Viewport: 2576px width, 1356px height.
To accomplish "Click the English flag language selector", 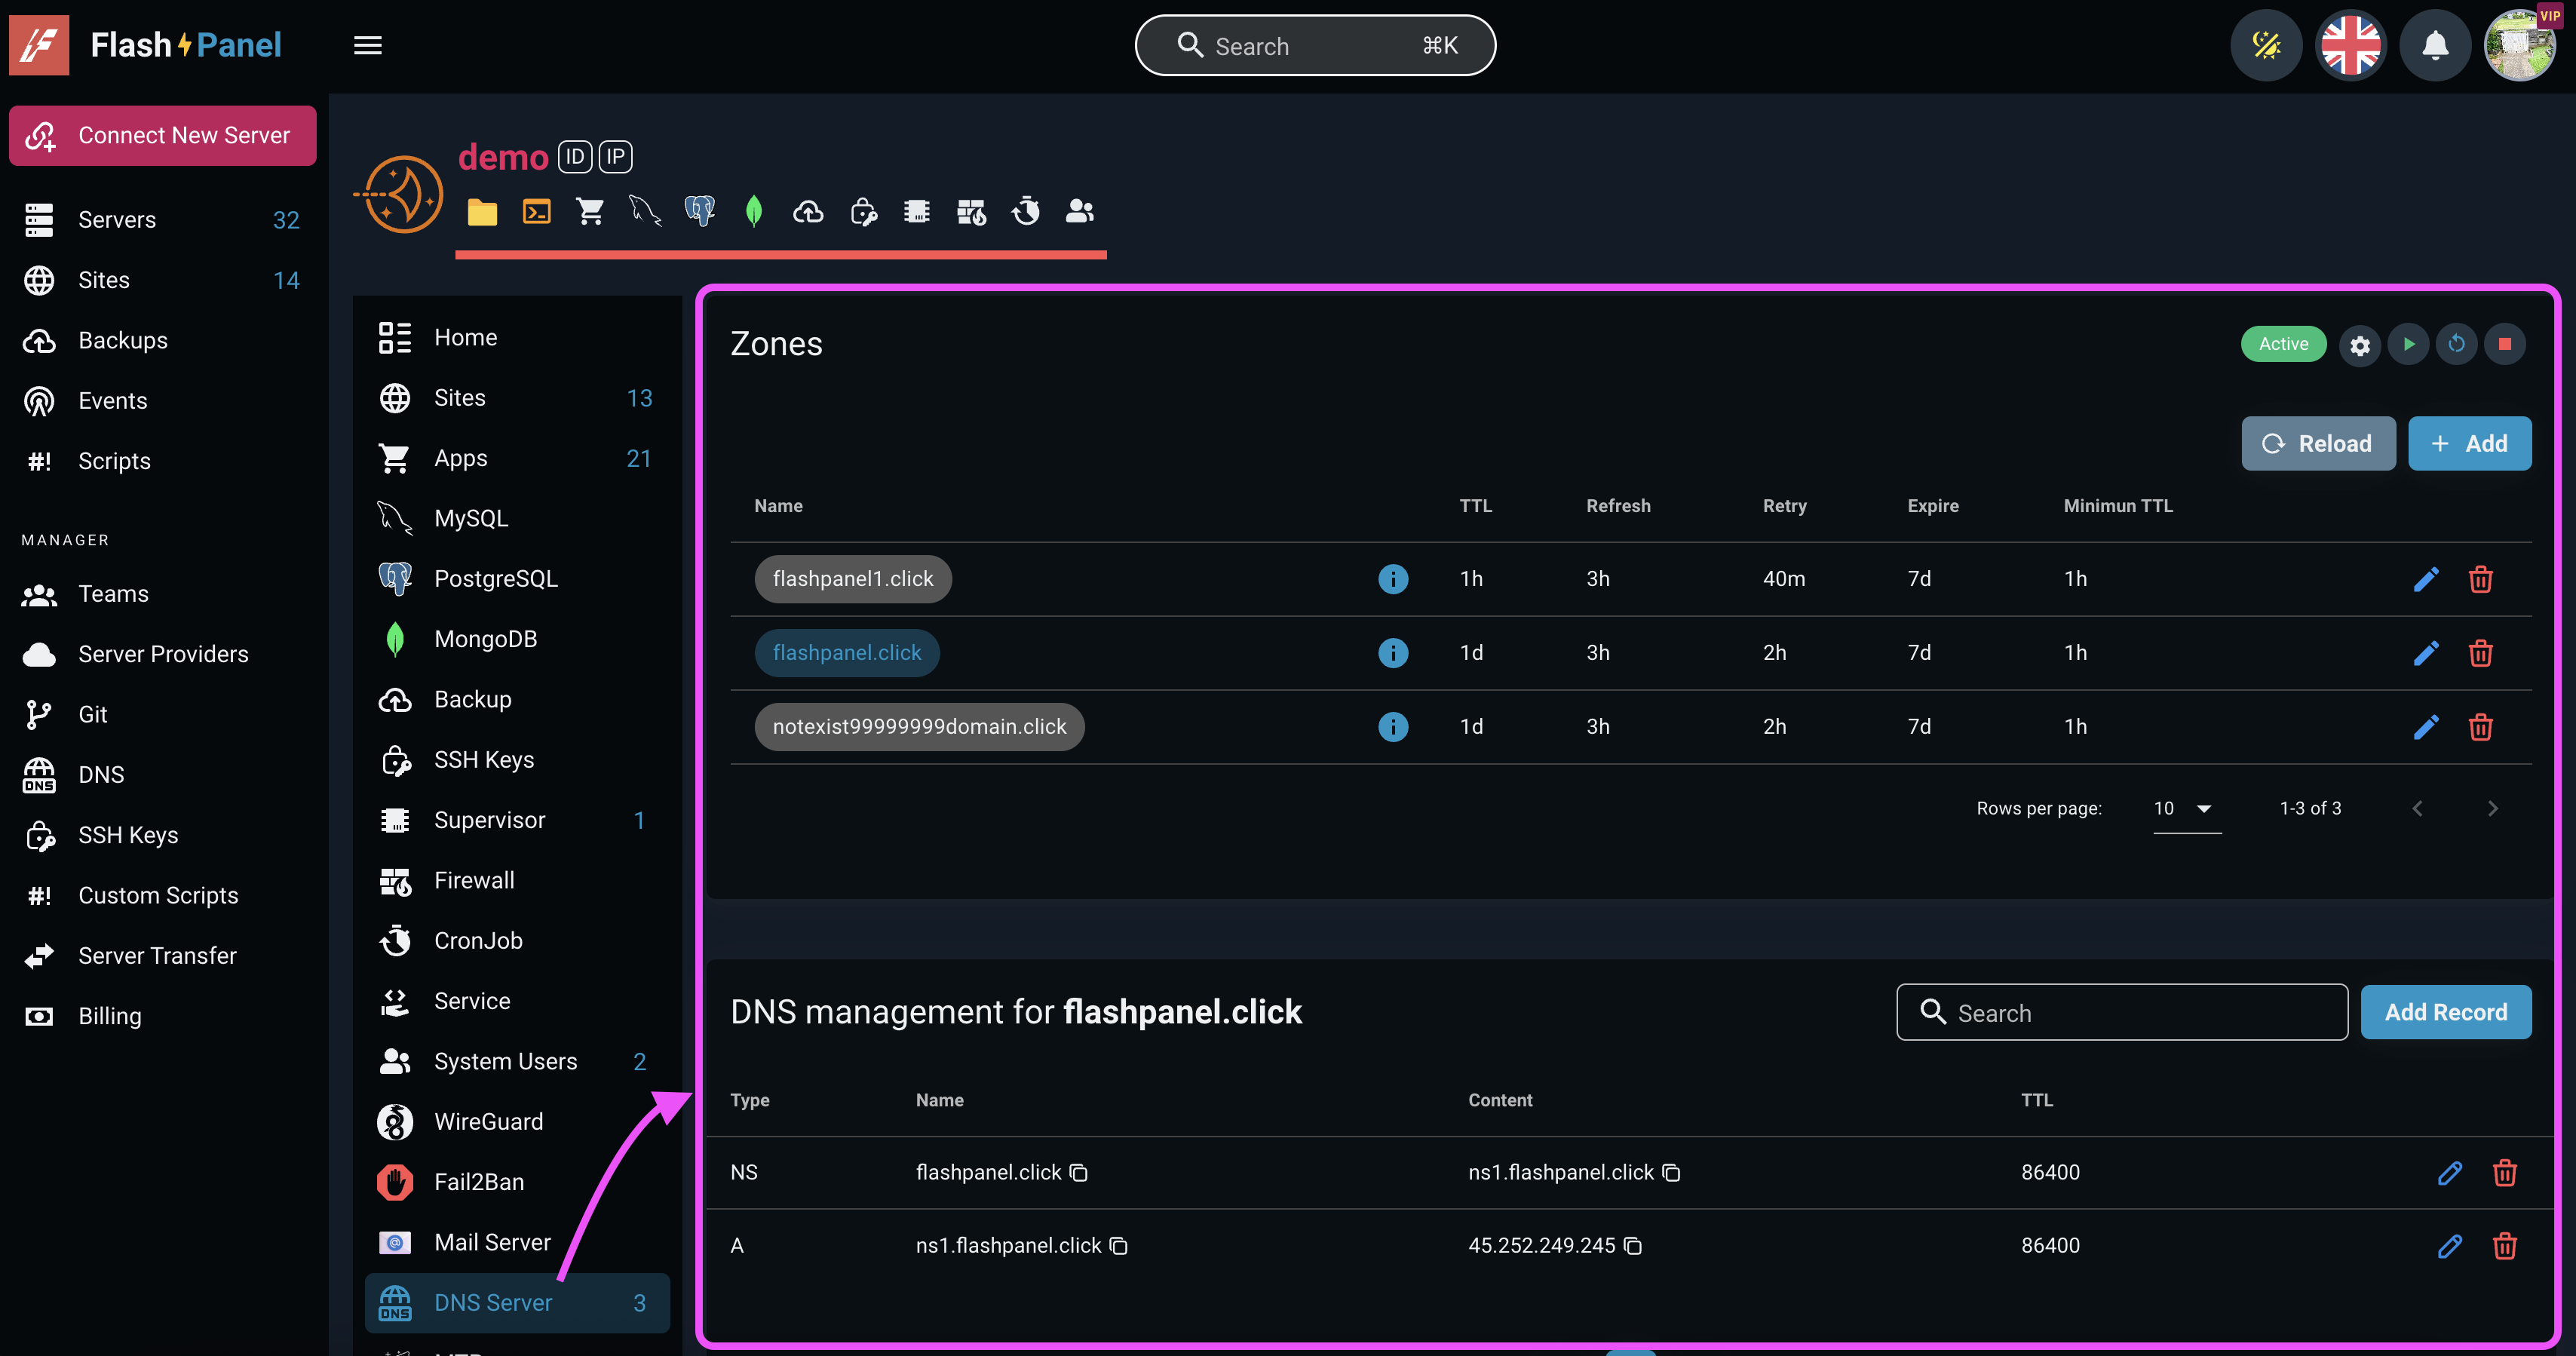I will [2351, 45].
